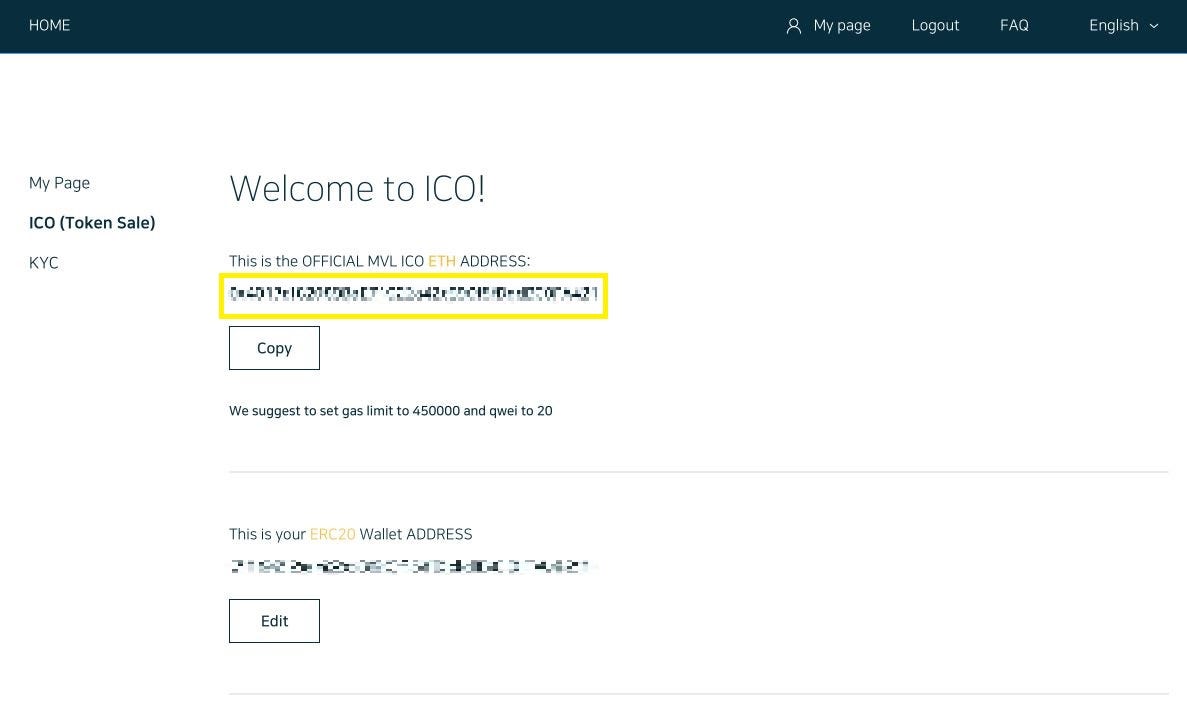The height and width of the screenshot is (706, 1187).
Task: Go to HOME in the top navigation
Action: pyautogui.click(x=49, y=25)
